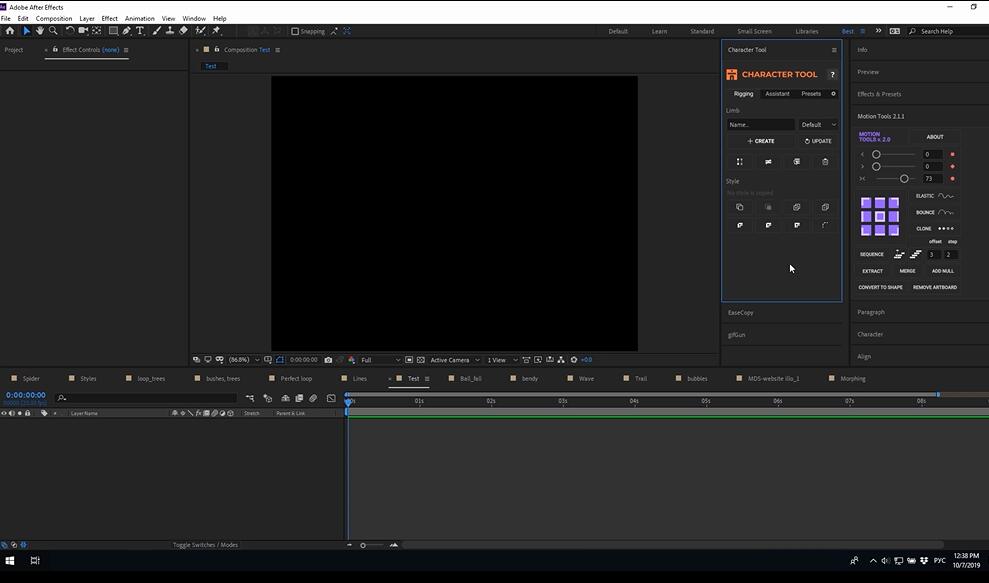Click the Home icon in the toolbar

[9, 30]
